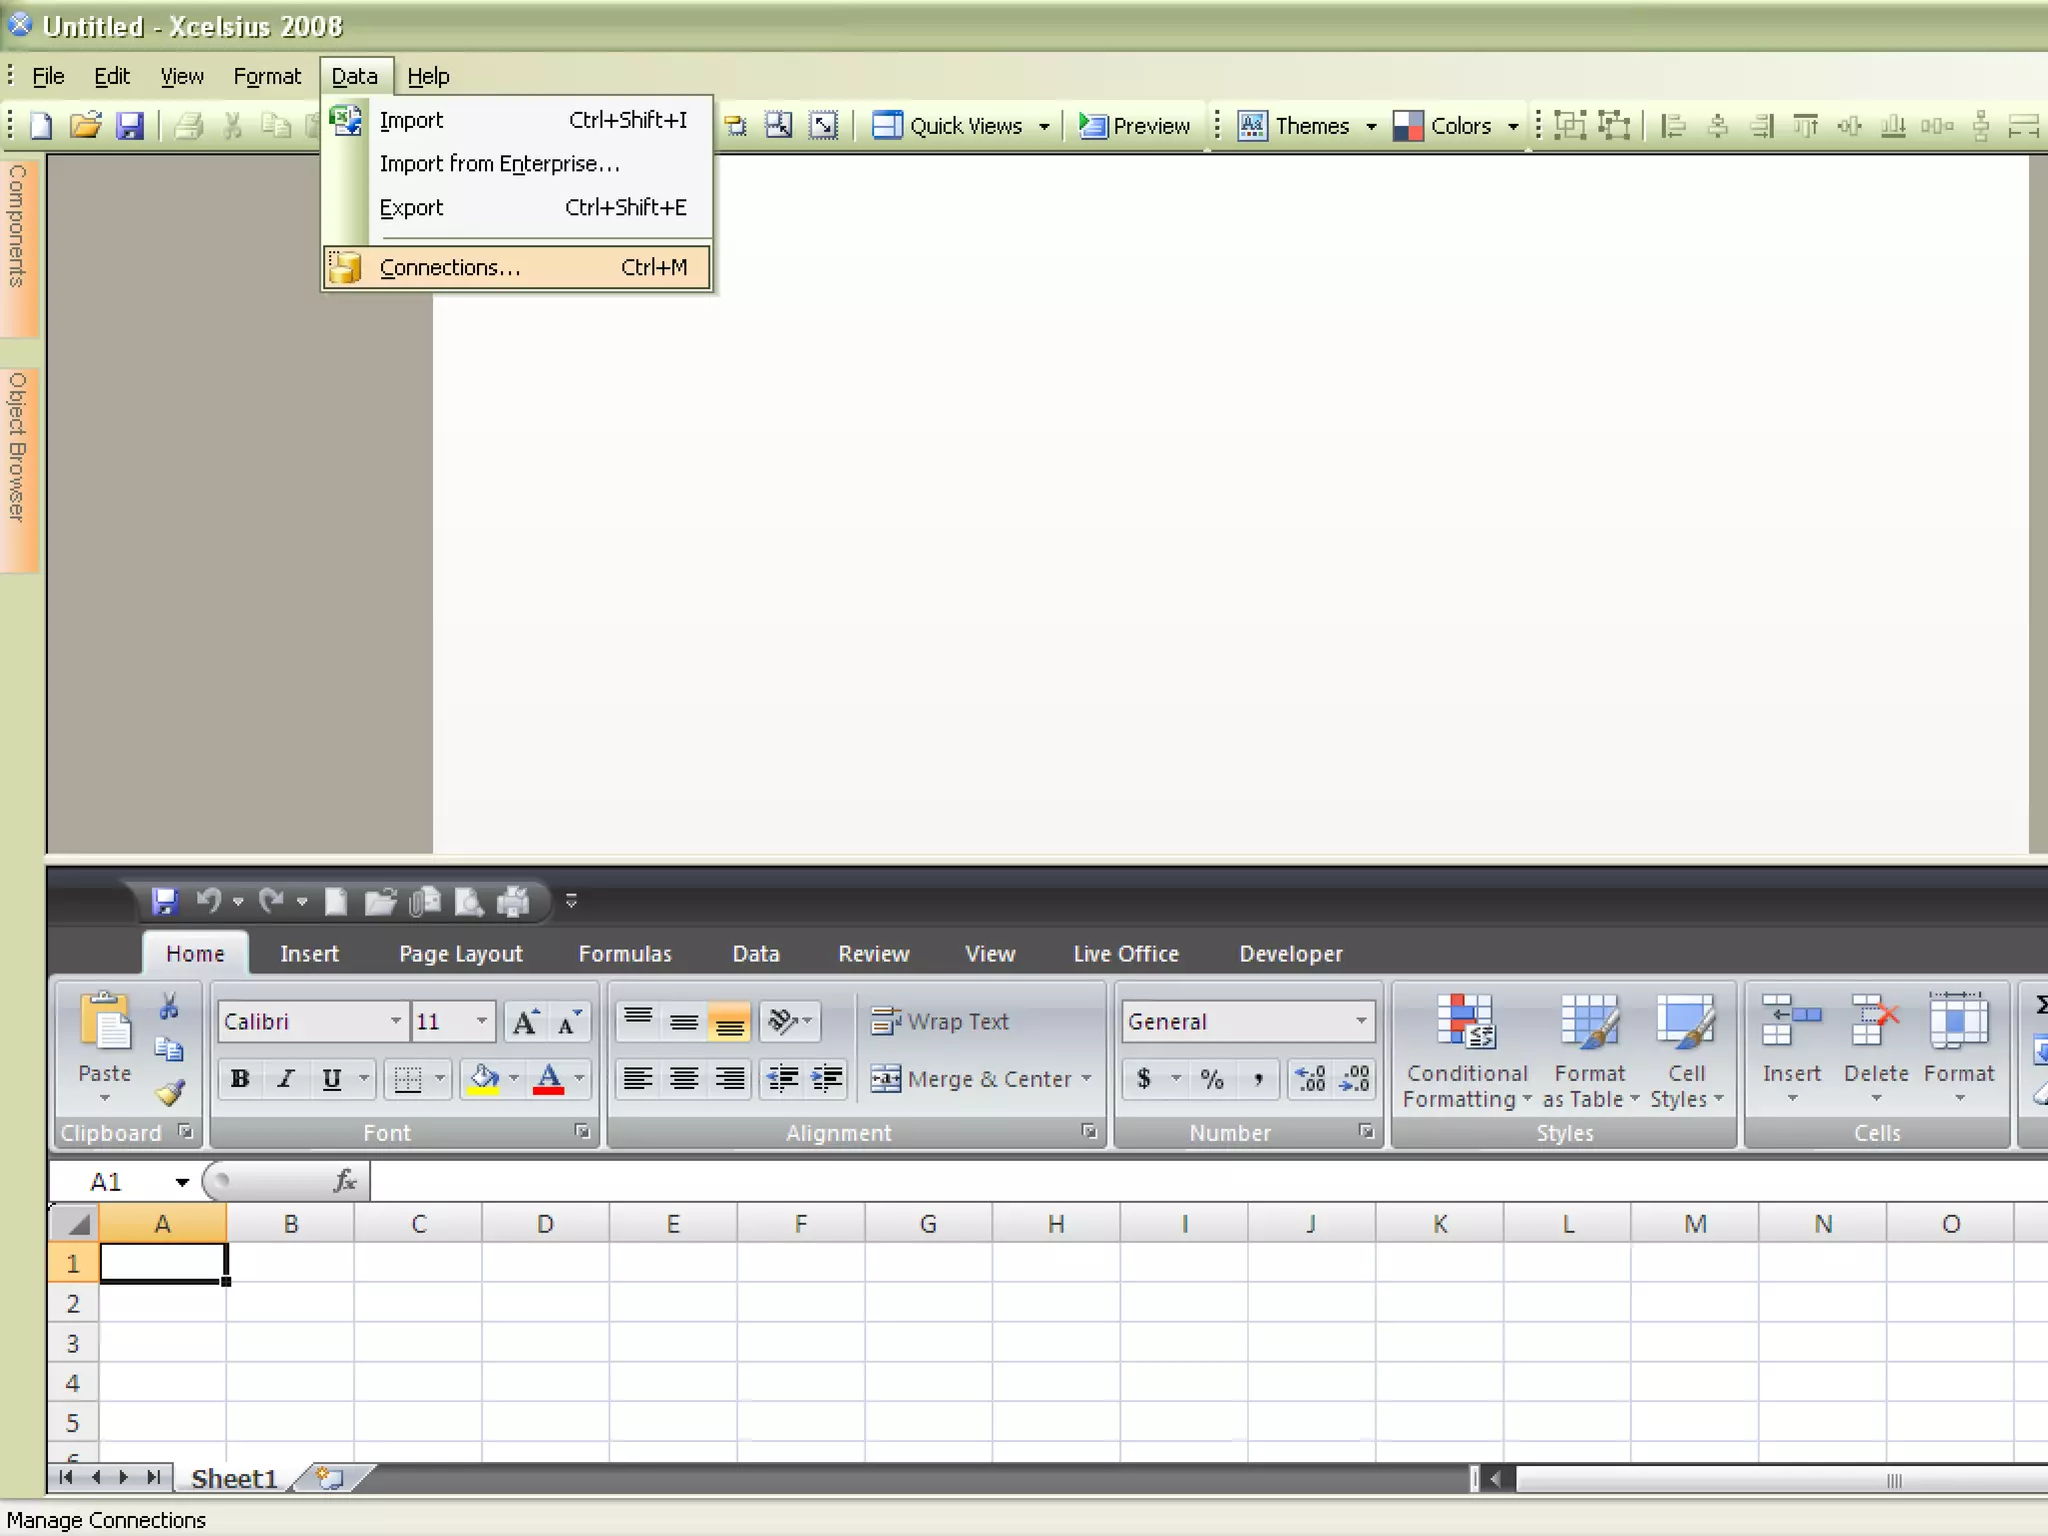Click the red Font Color A button

[548, 1079]
